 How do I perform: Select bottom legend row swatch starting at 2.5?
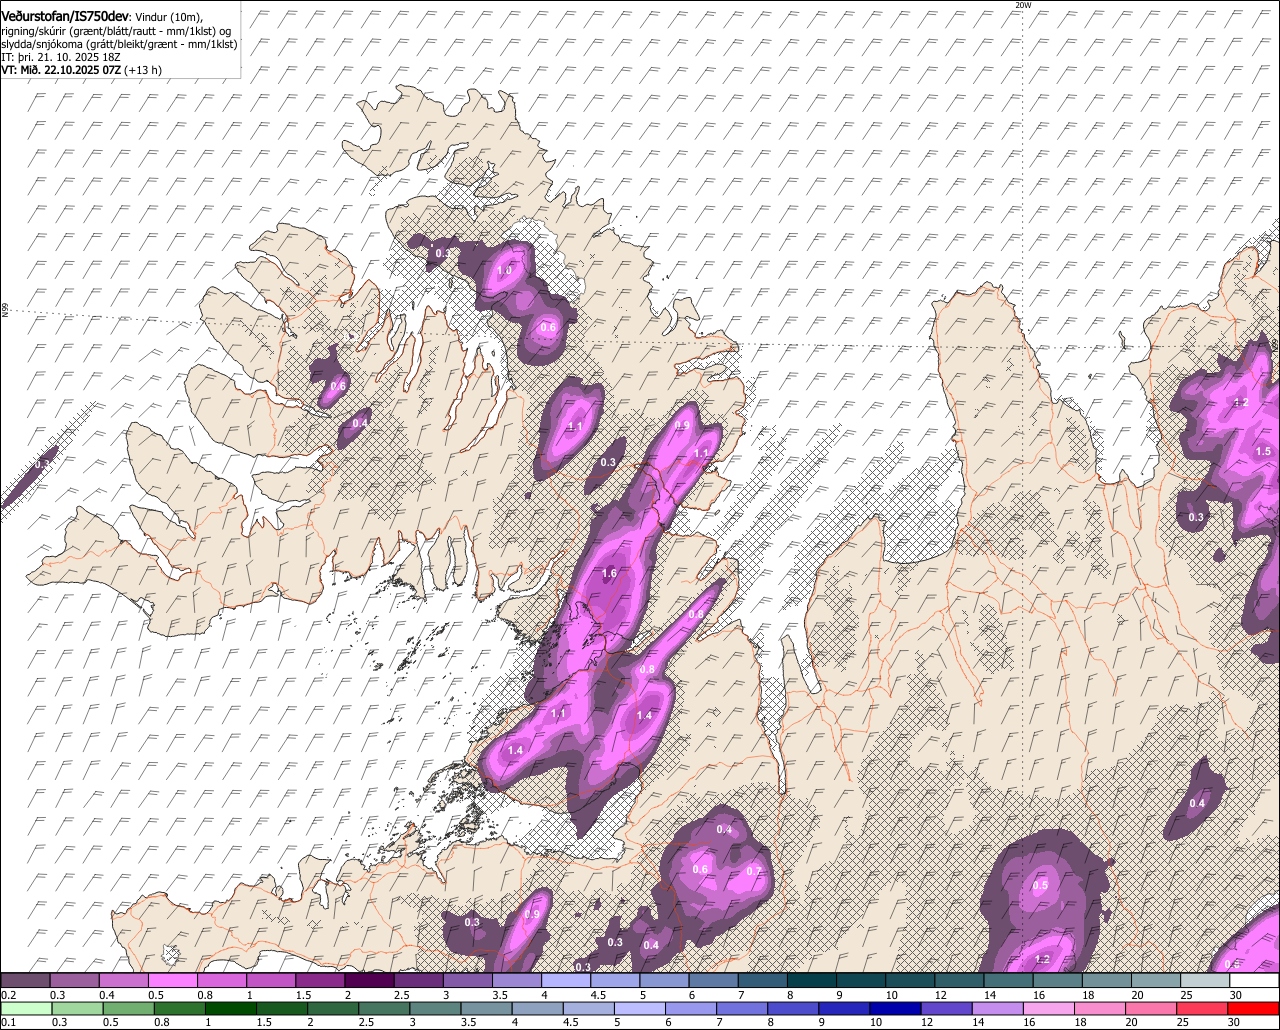click(x=384, y=1008)
